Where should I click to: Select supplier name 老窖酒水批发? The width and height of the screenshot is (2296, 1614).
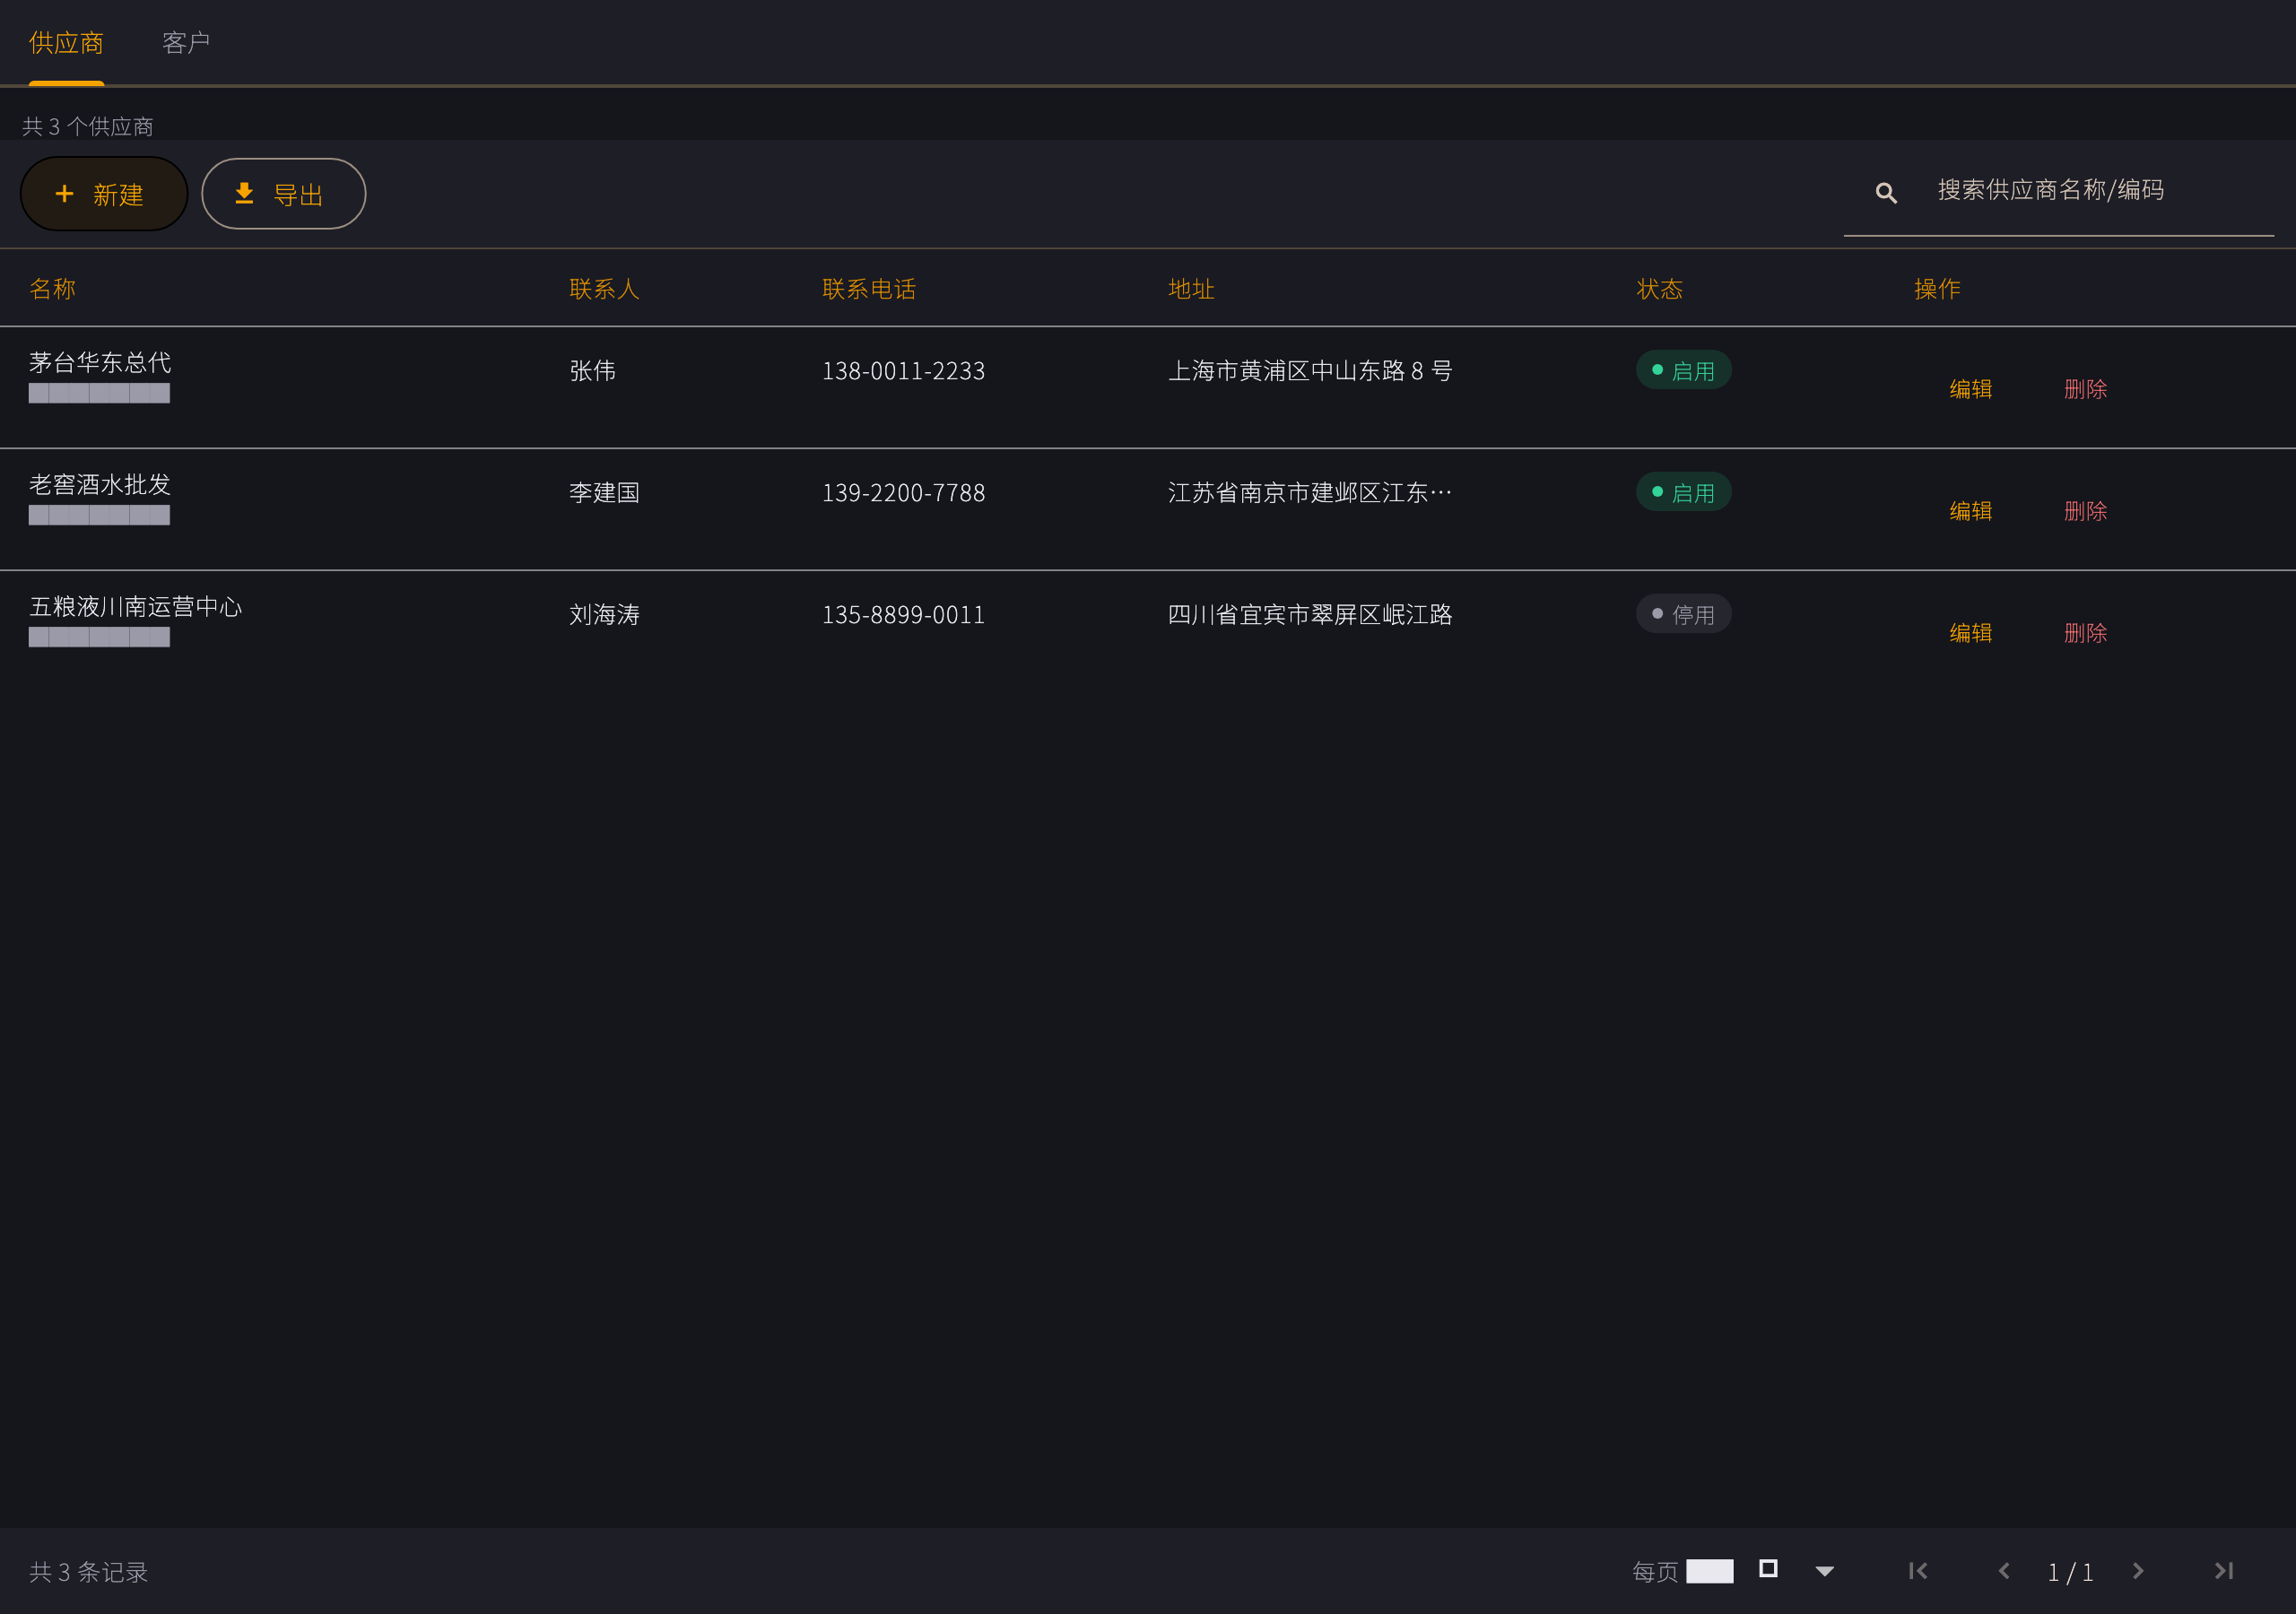100,484
